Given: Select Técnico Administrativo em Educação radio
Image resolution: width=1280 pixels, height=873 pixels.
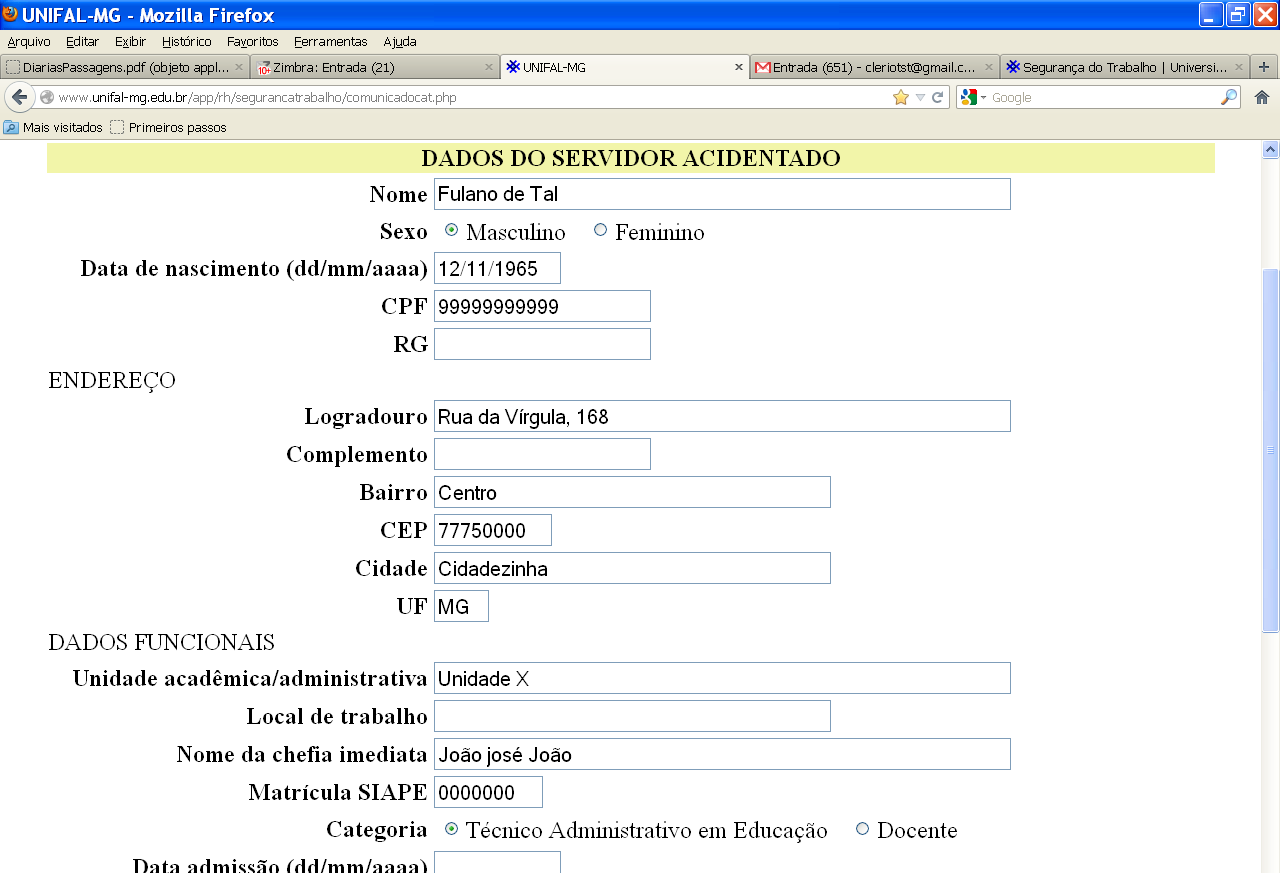Looking at the screenshot, I should point(451,828).
